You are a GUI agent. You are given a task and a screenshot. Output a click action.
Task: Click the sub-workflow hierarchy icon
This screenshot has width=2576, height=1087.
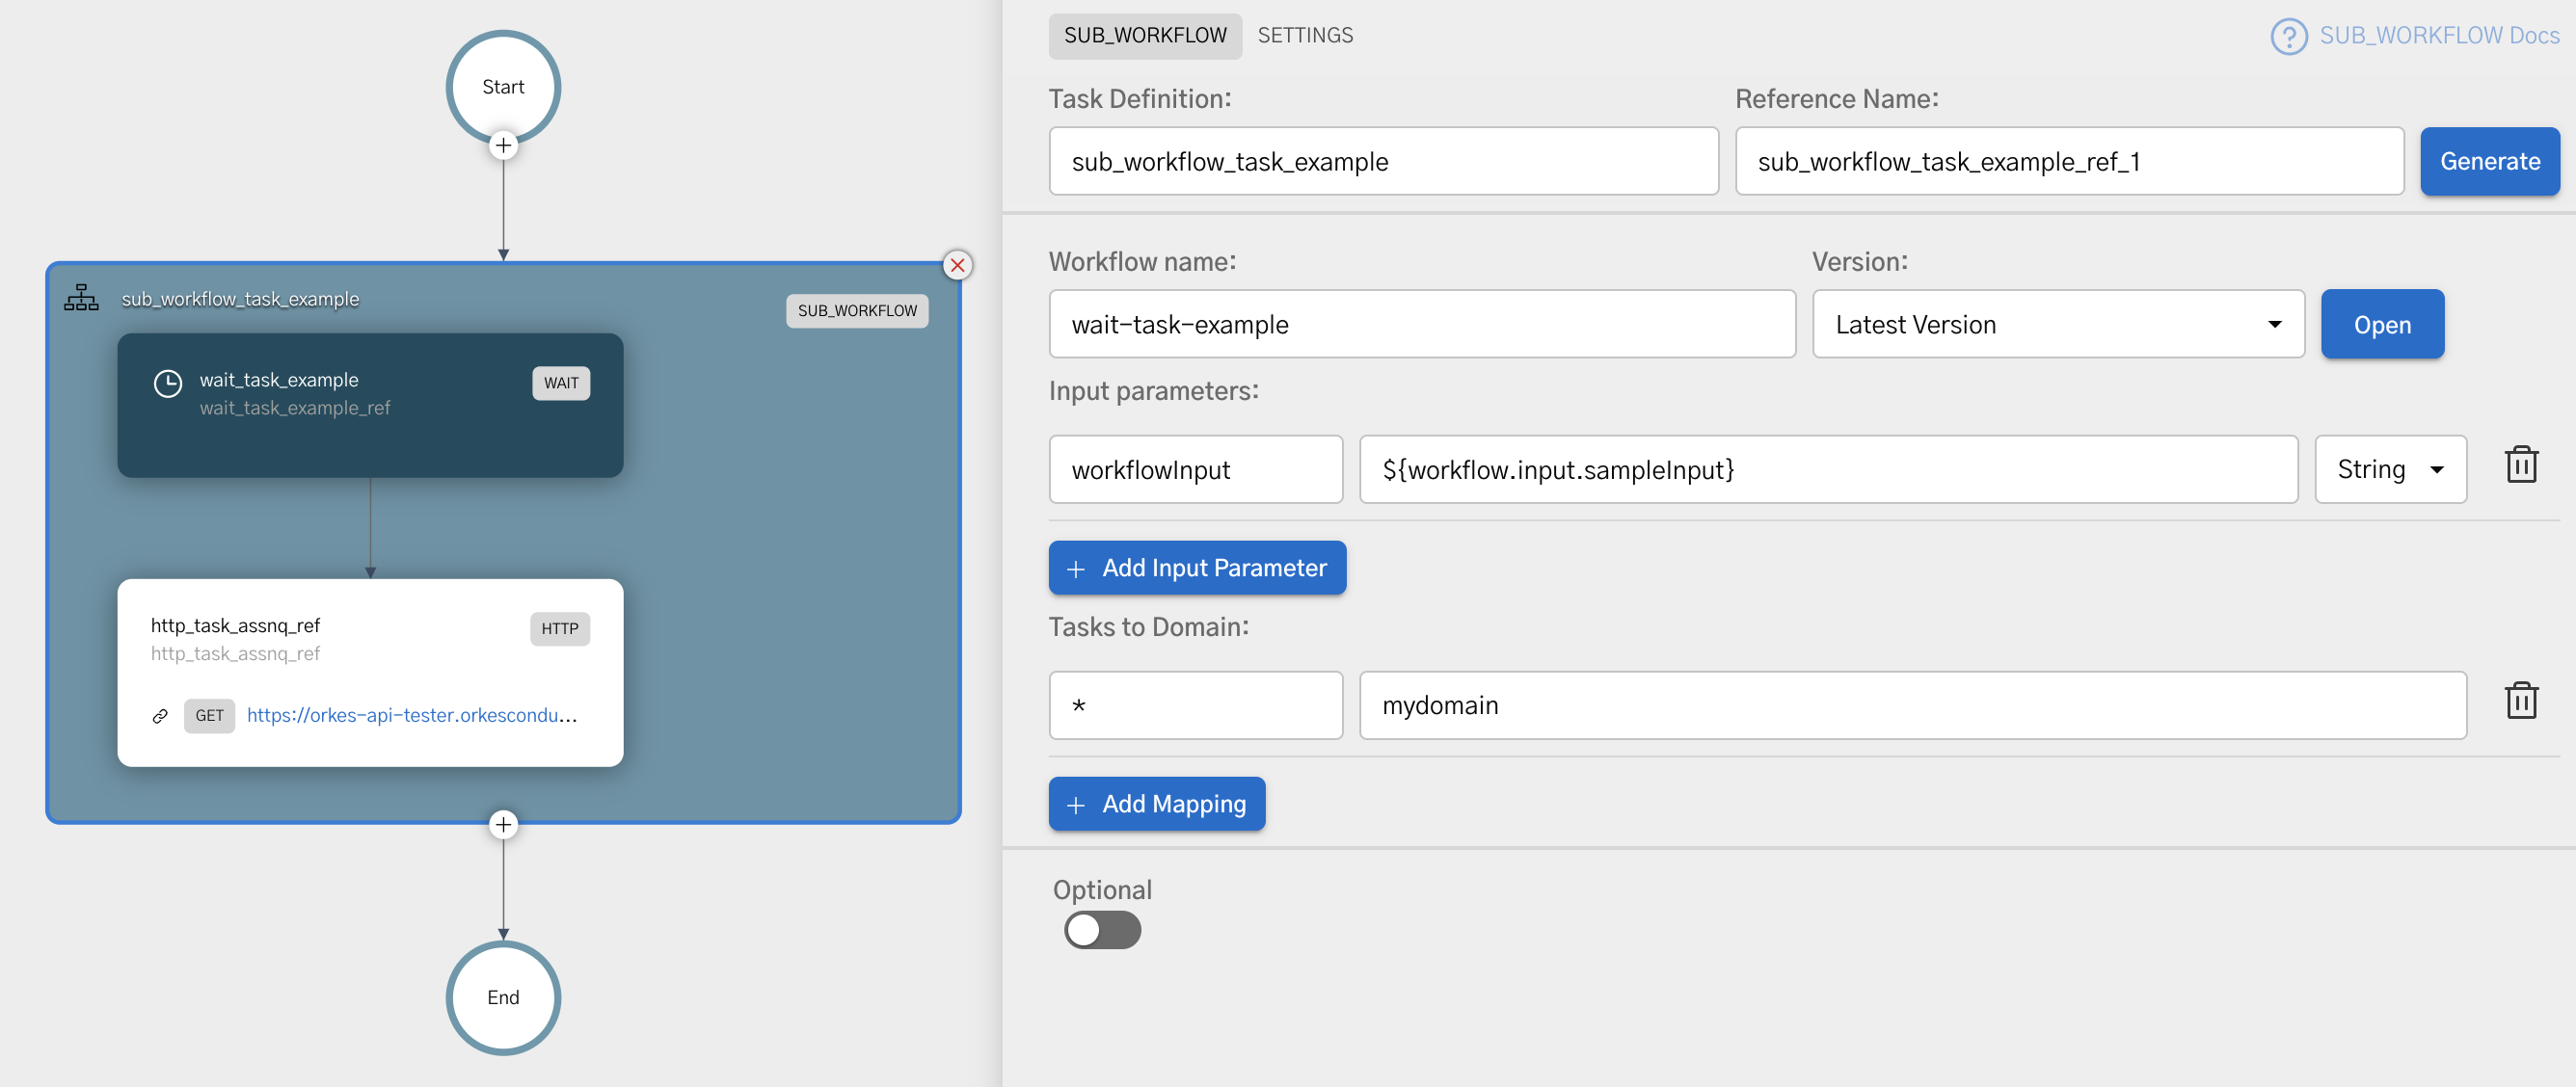point(81,297)
